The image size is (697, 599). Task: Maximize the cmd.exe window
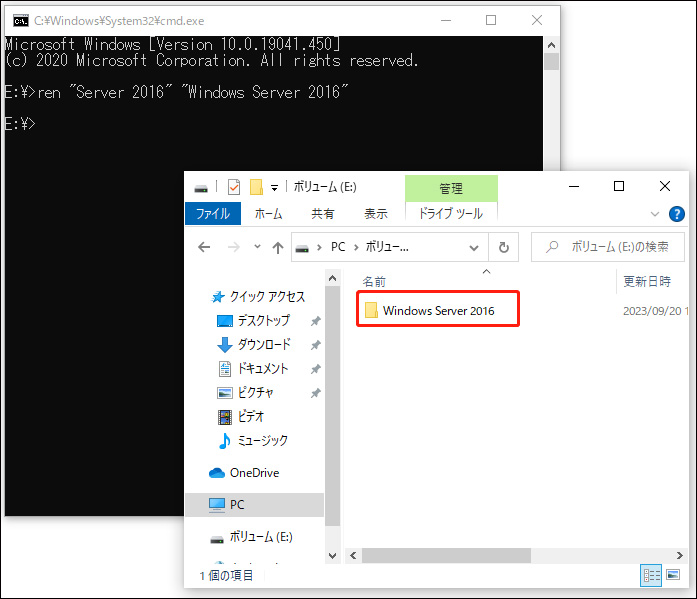491,20
